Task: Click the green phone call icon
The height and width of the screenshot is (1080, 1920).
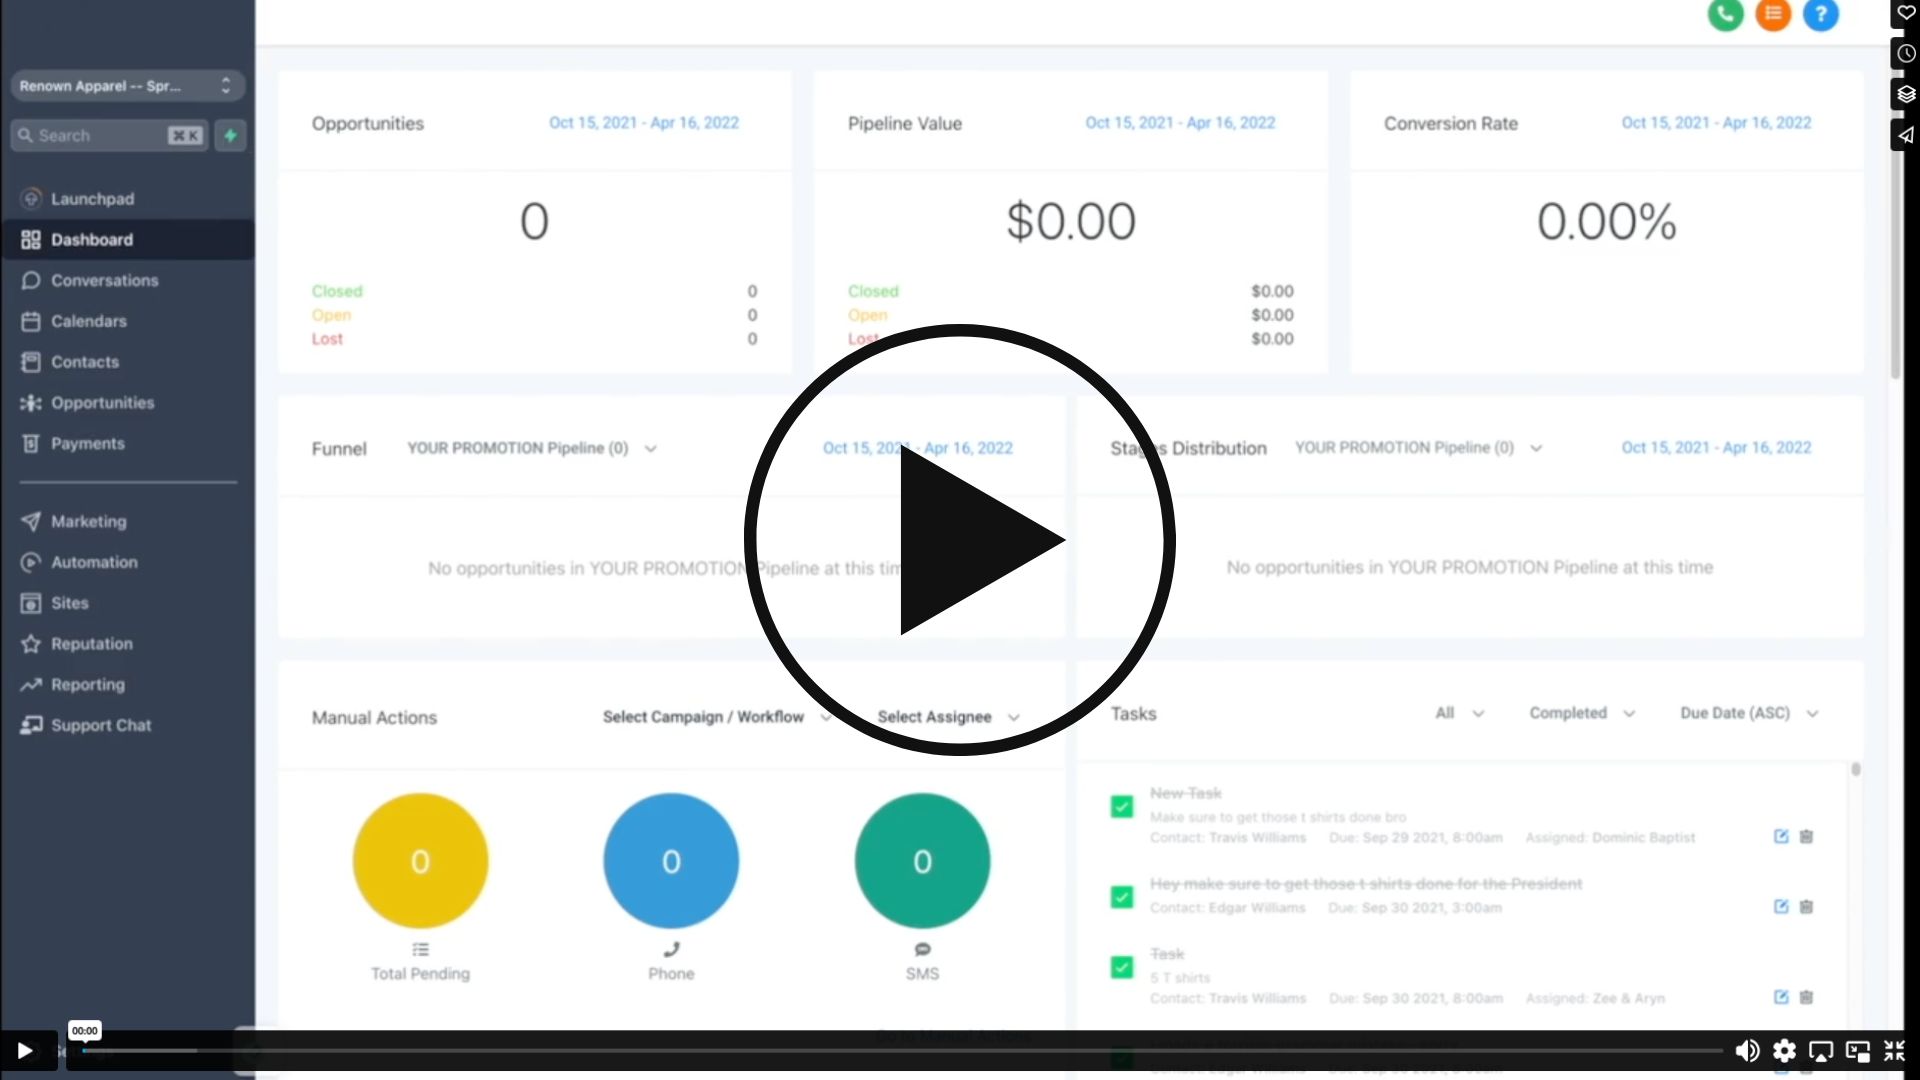Action: 1725,14
